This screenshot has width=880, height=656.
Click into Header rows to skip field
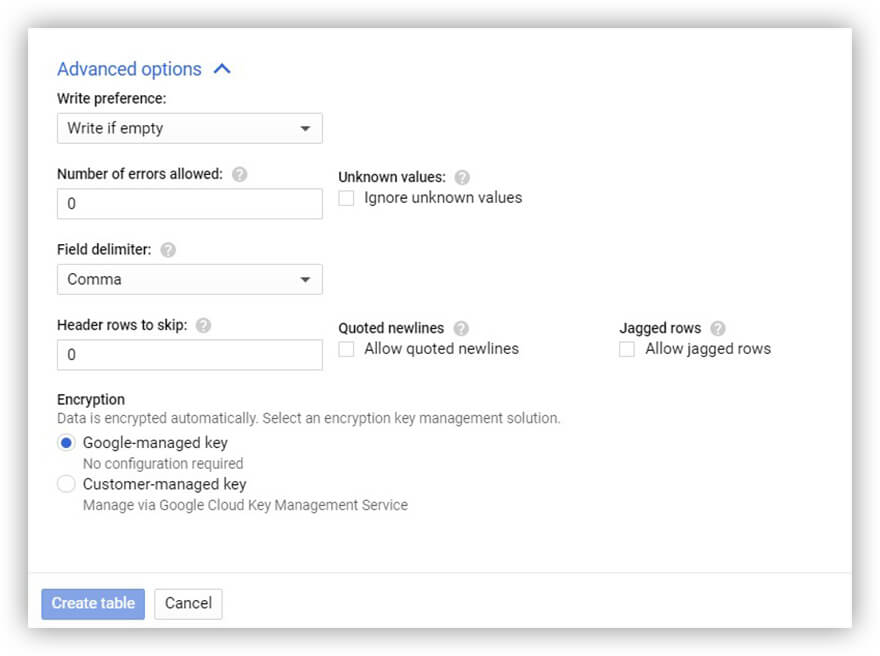190,355
